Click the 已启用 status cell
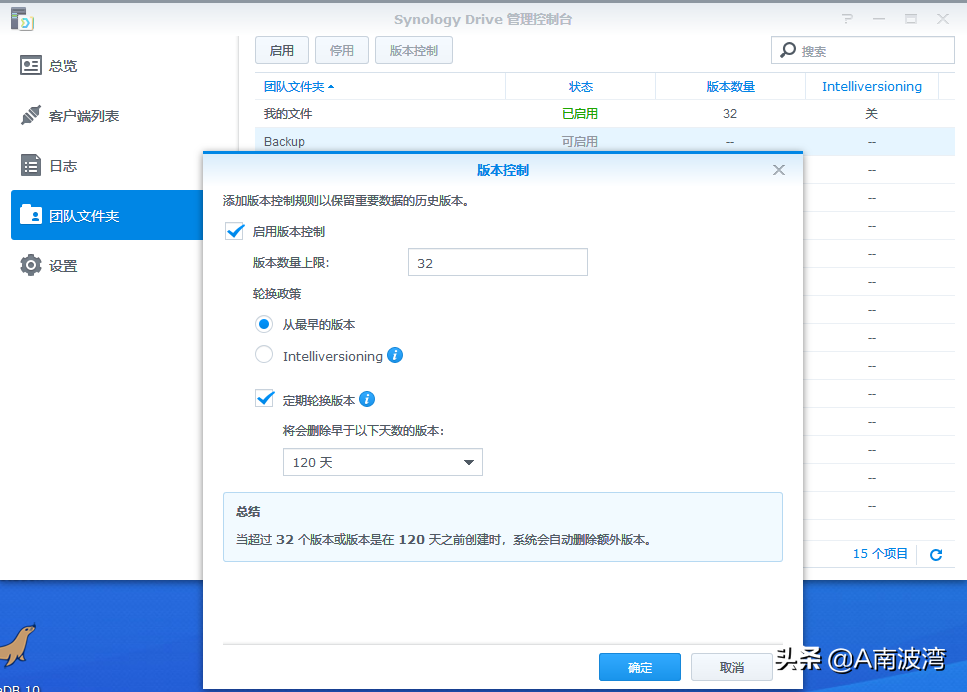Viewport: 967px width, 692px height. click(x=580, y=113)
